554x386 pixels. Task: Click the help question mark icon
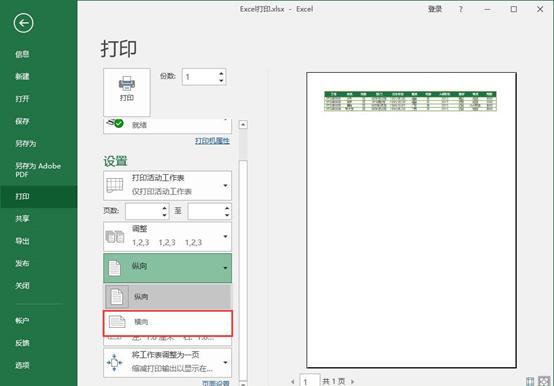point(460,9)
